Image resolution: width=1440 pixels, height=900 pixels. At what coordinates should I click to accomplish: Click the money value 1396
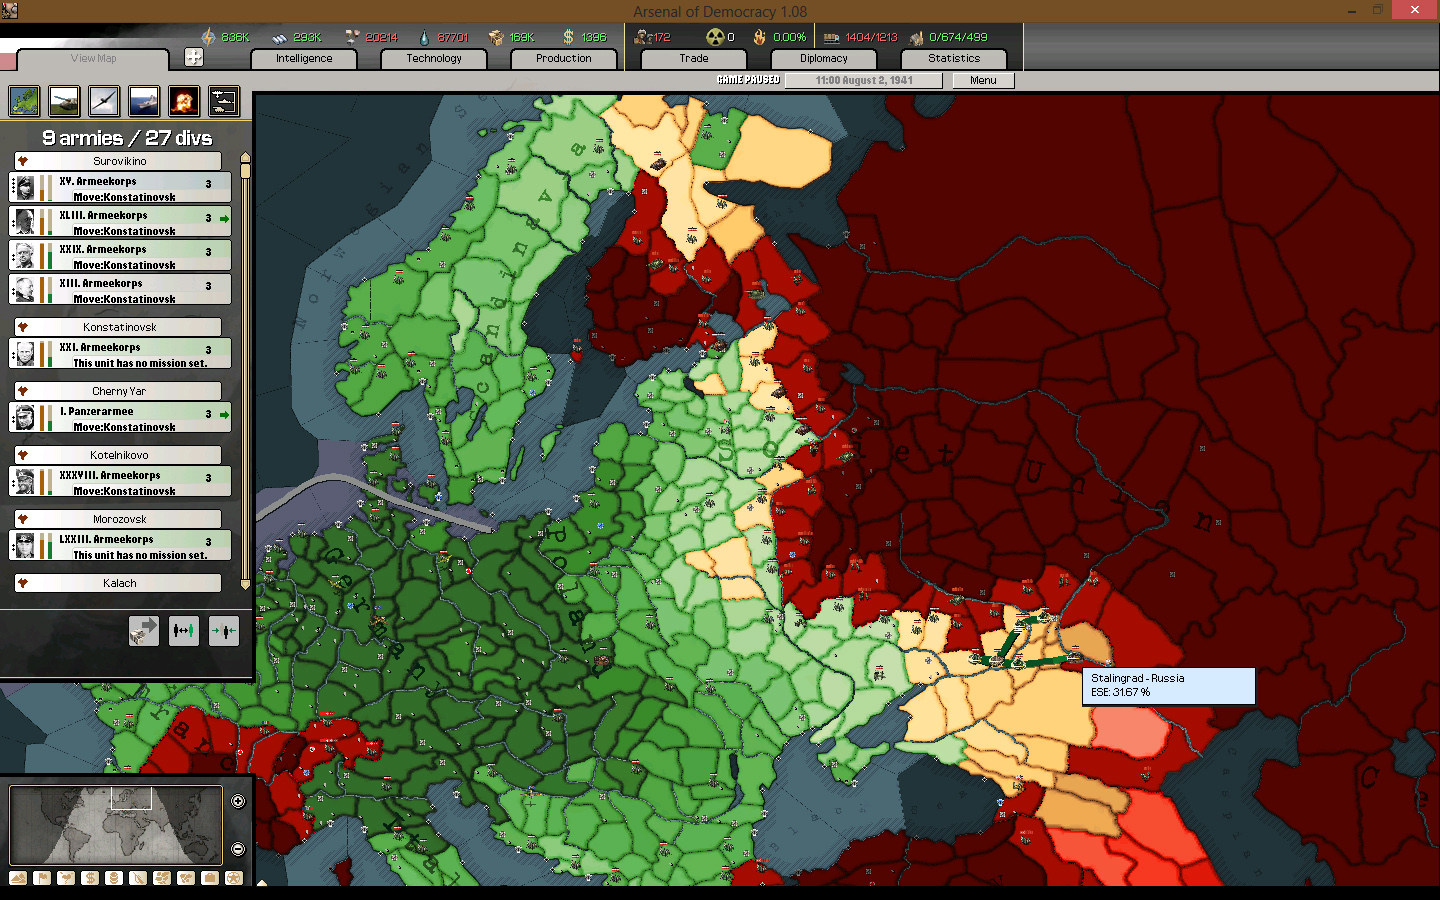pyautogui.click(x=594, y=37)
